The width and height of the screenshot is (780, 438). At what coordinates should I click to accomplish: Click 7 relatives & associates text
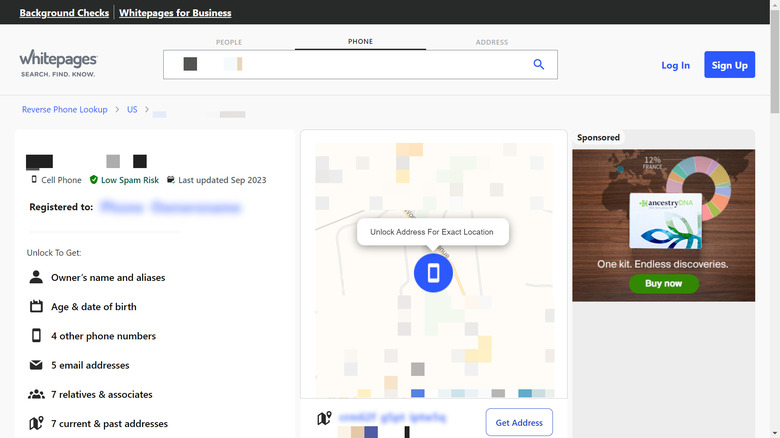101,395
